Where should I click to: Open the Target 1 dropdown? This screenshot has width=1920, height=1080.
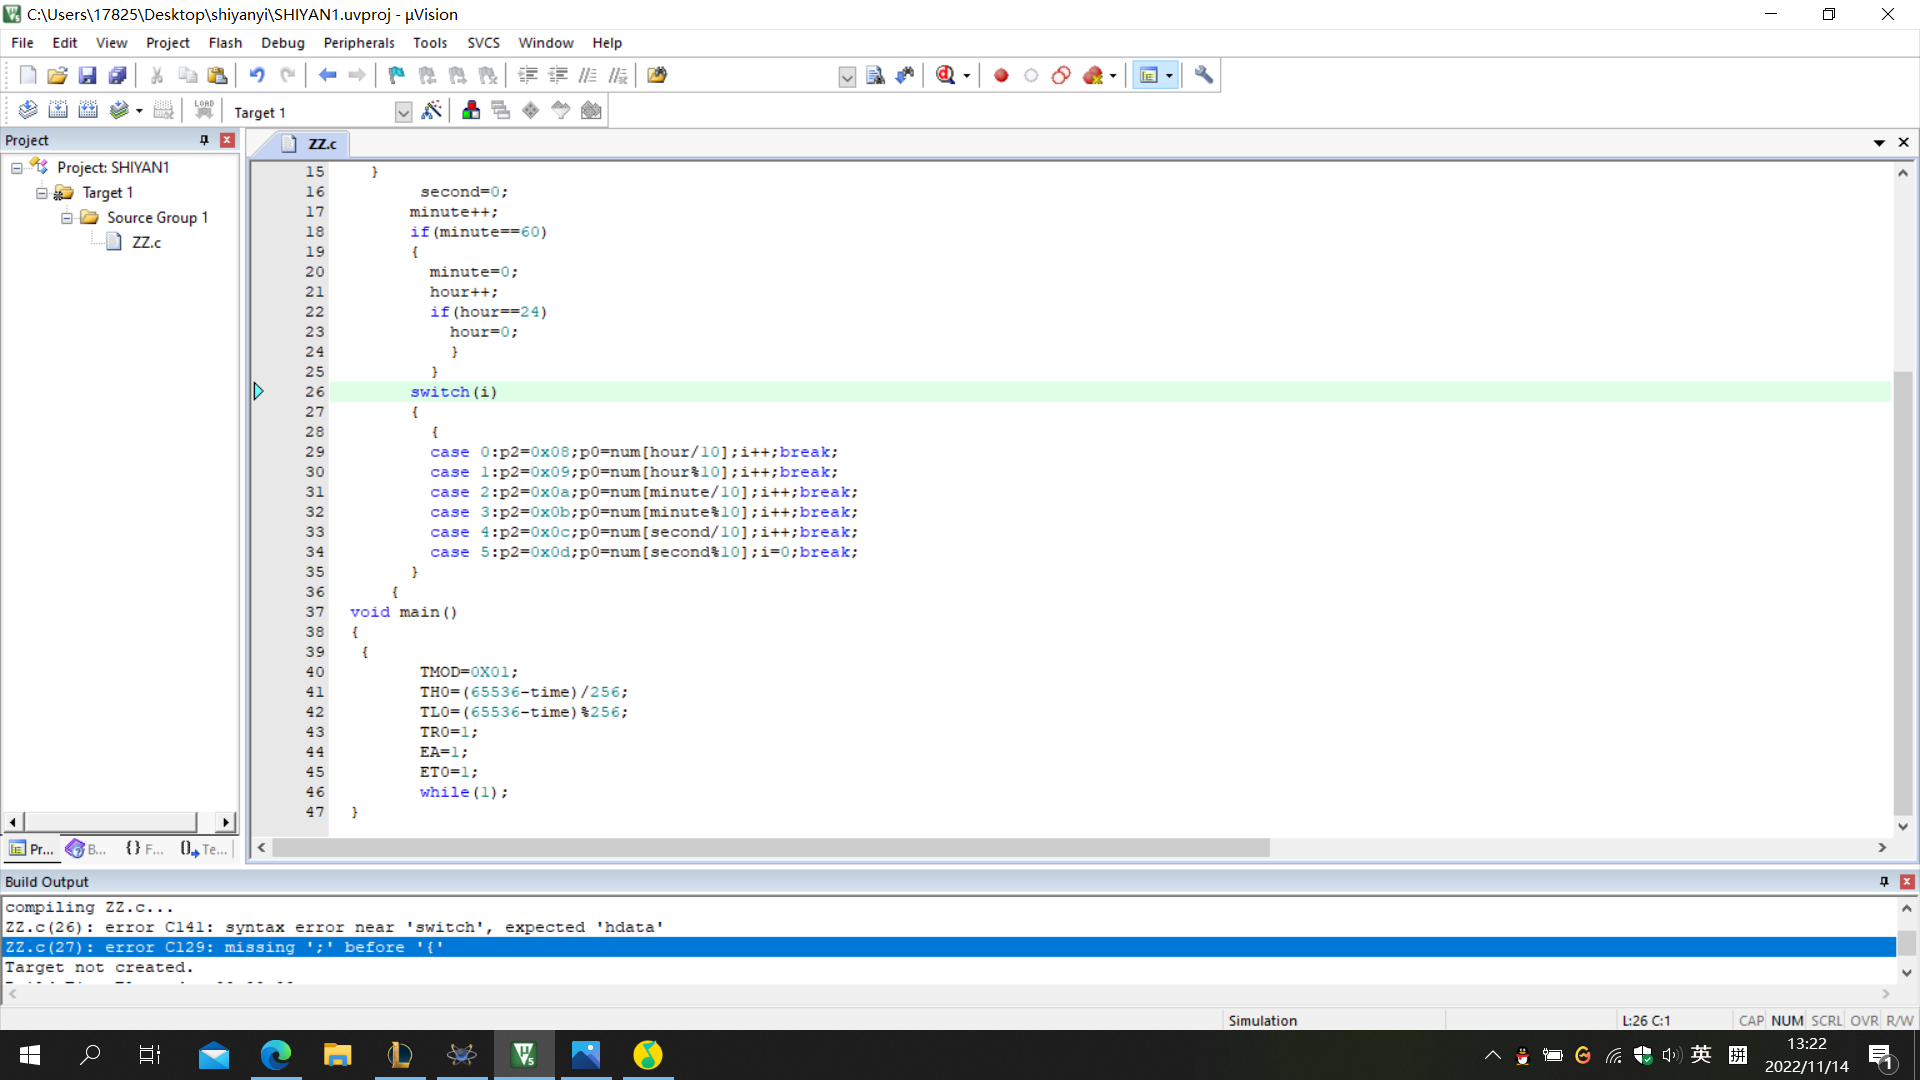point(403,112)
